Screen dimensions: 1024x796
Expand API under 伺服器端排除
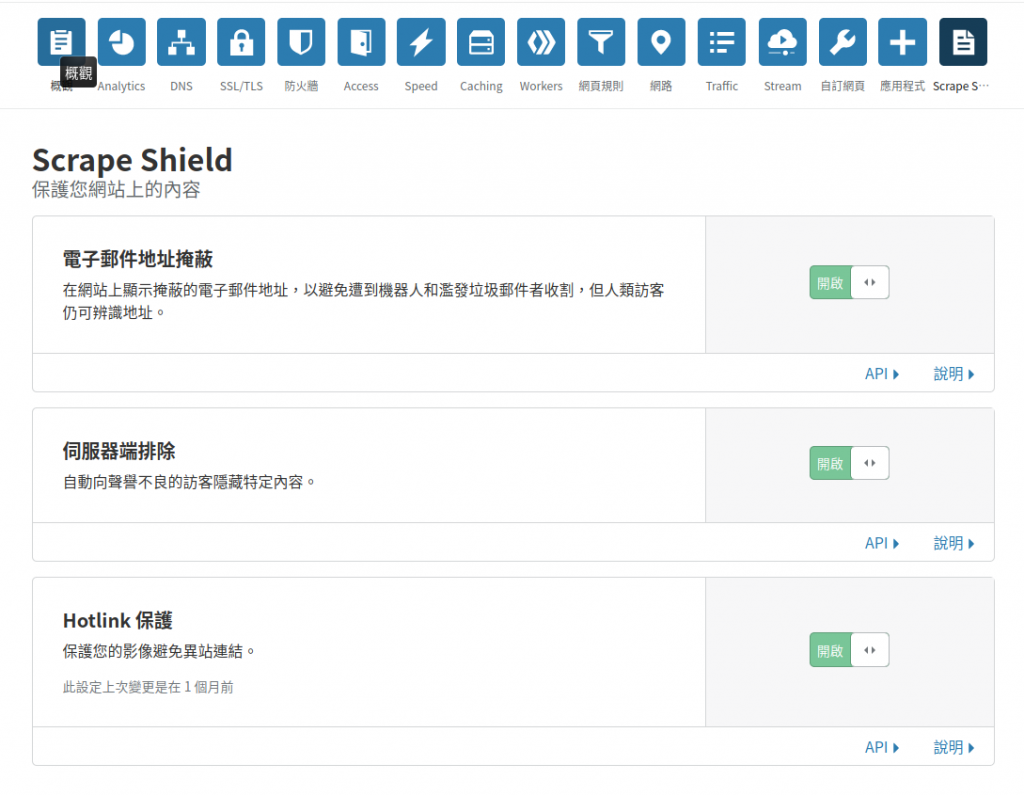click(x=882, y=543)
